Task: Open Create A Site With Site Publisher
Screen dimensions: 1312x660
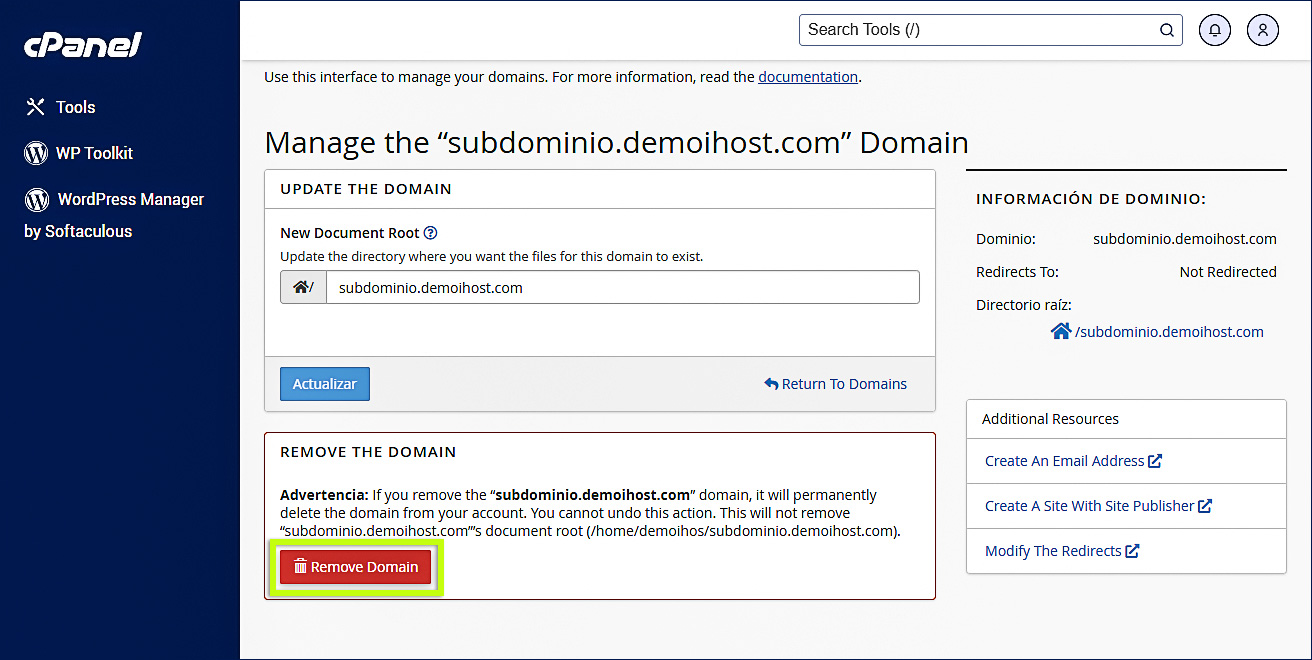Action: click(x=1098, y=506)
